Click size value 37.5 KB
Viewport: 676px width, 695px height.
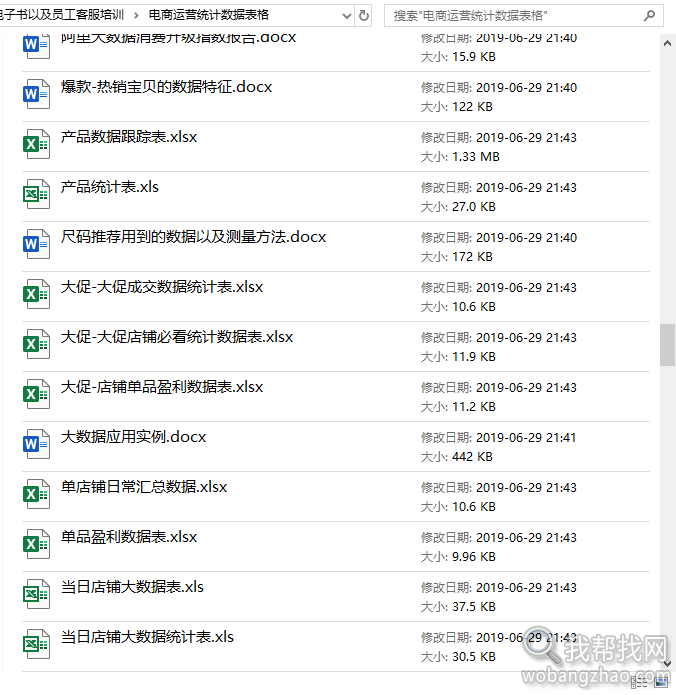pos(474,607)
